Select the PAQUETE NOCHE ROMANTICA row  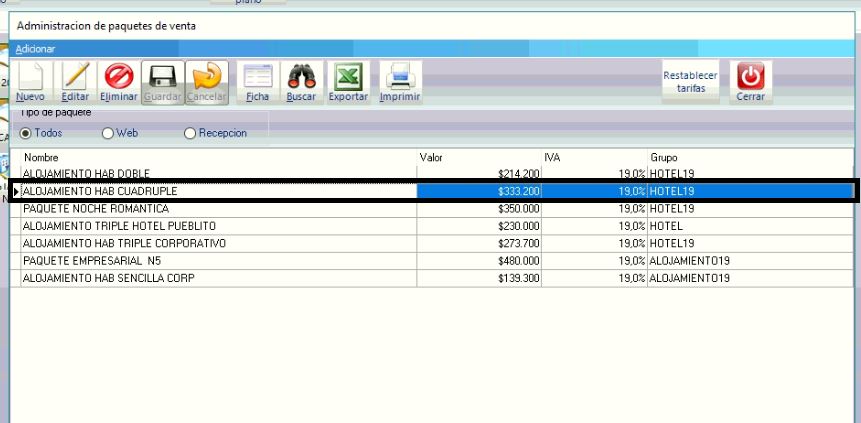click(96, 209)
